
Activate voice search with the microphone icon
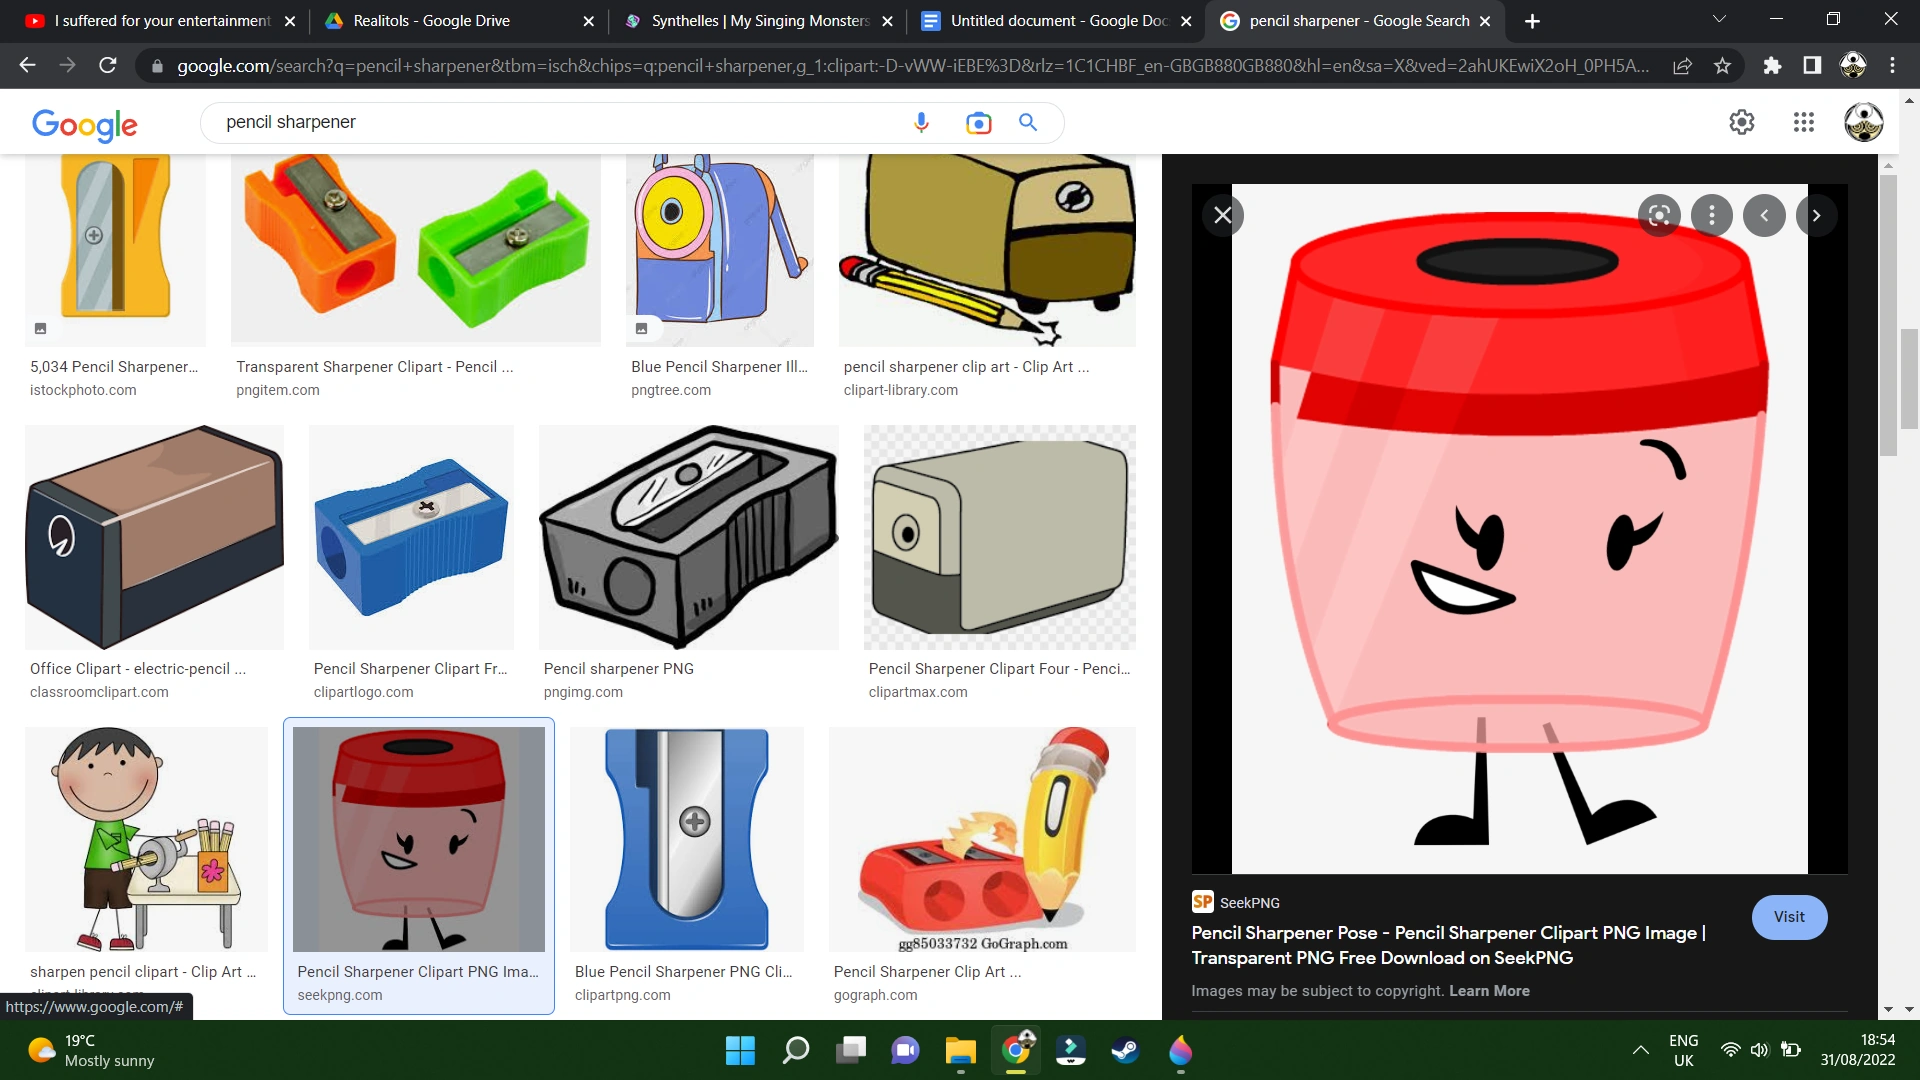pyautogui.click(x=920, y=122)
